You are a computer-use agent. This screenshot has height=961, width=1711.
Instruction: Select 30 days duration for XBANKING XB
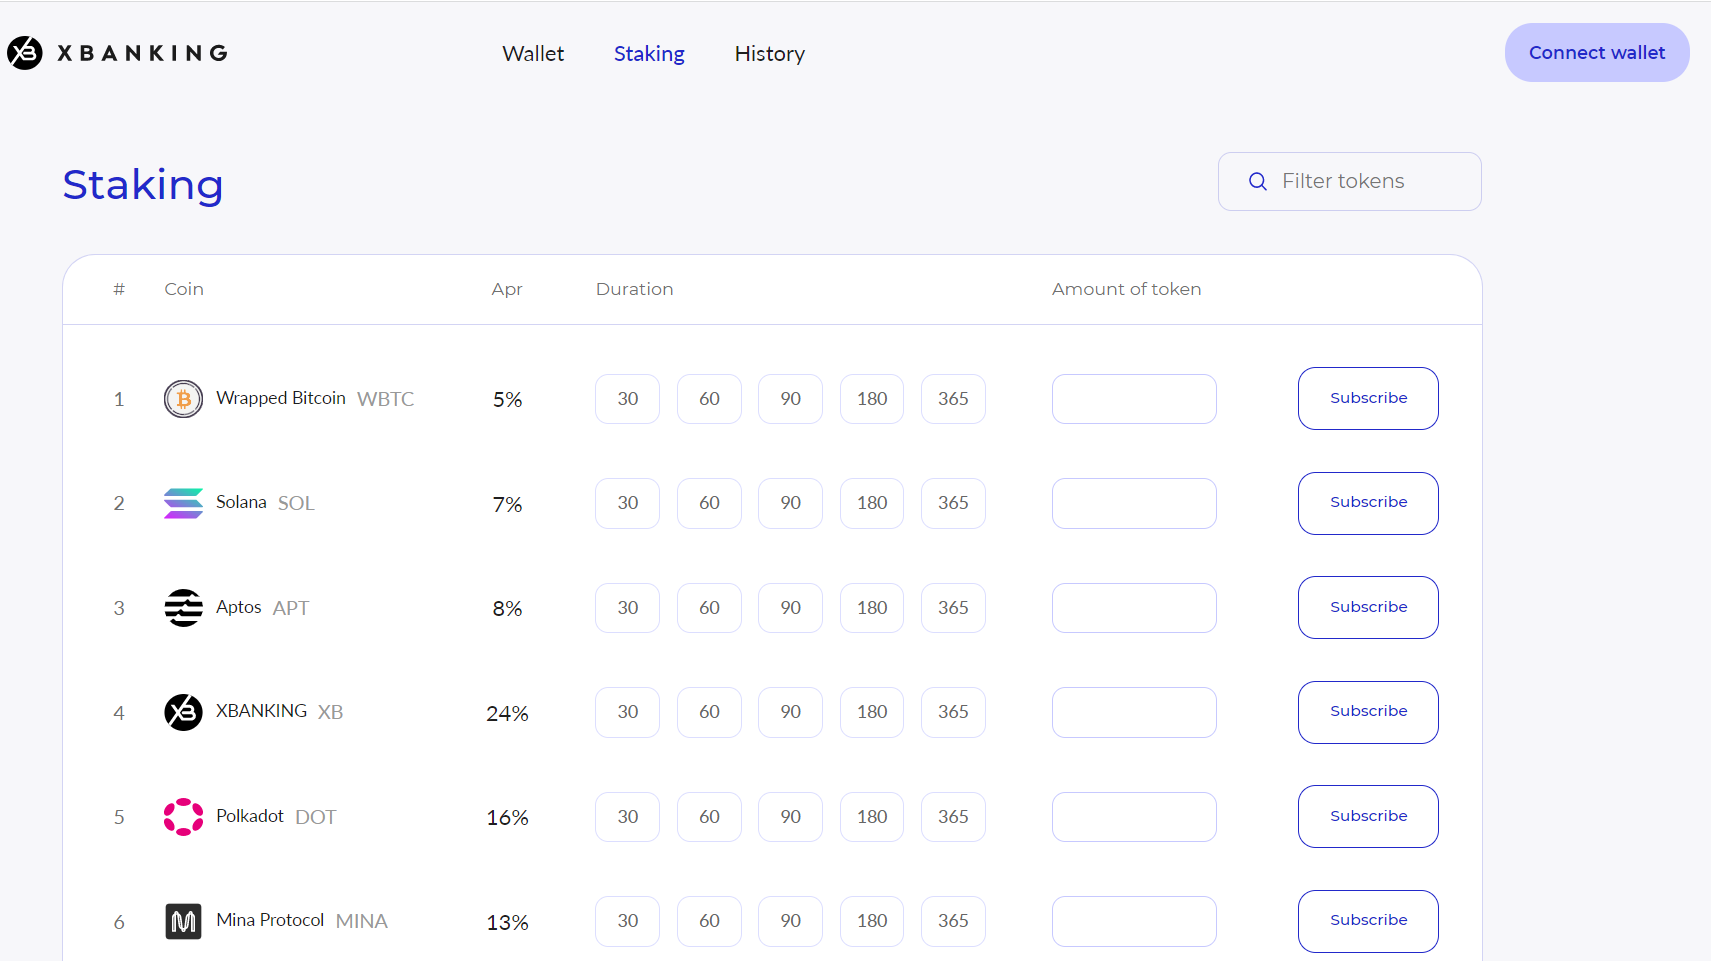[x=627, y=712]
